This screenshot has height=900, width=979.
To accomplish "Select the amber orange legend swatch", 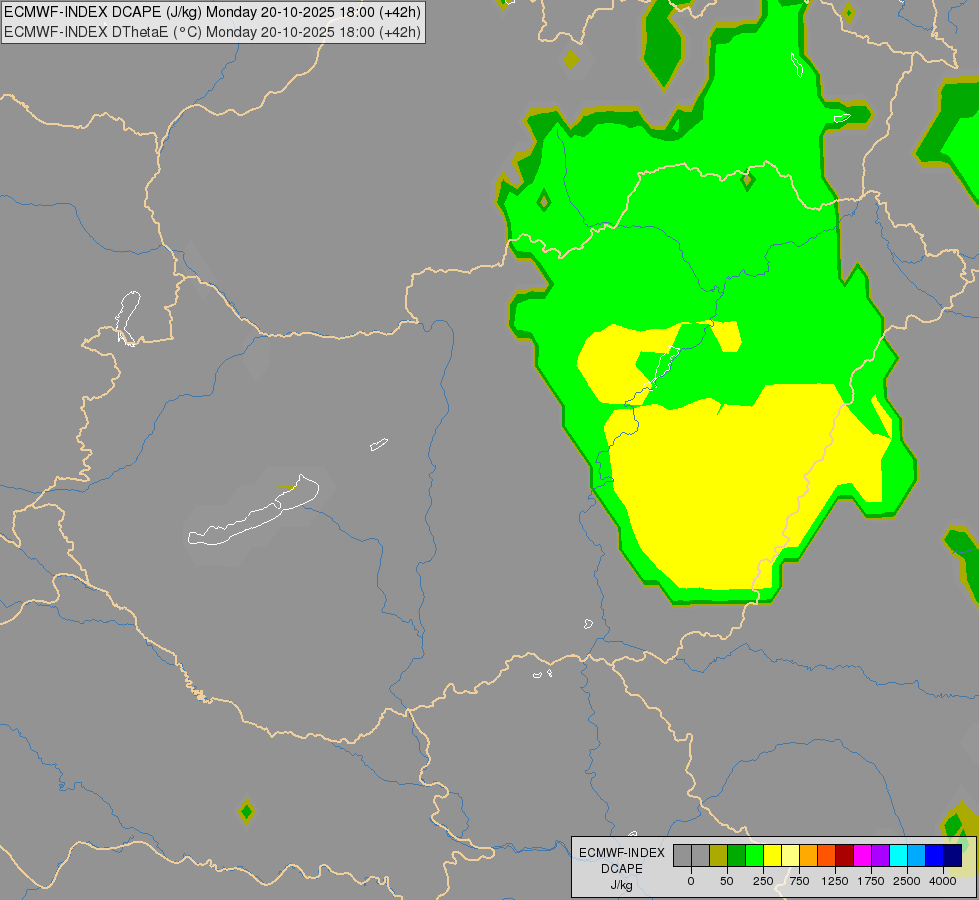I will pyautogui.click(x=809, y=855).
